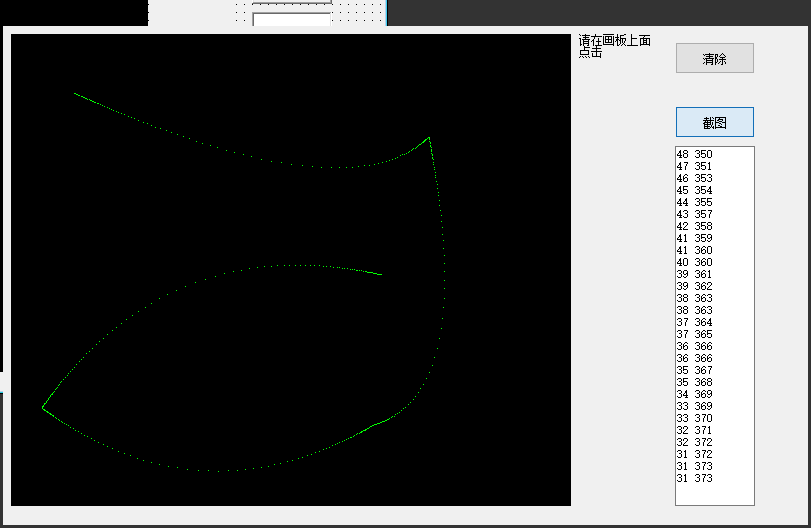Screen dimensions: 811x528
Task: Click the 清除 (clear) button
Action: [714, 58]
